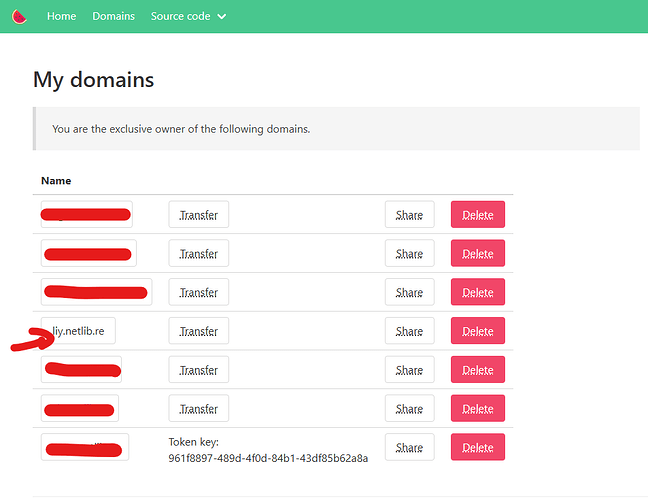This screenshot has width=648, height=500.
Task: Click Share in row just above liy.netlib.re
Action: [410, 292]
